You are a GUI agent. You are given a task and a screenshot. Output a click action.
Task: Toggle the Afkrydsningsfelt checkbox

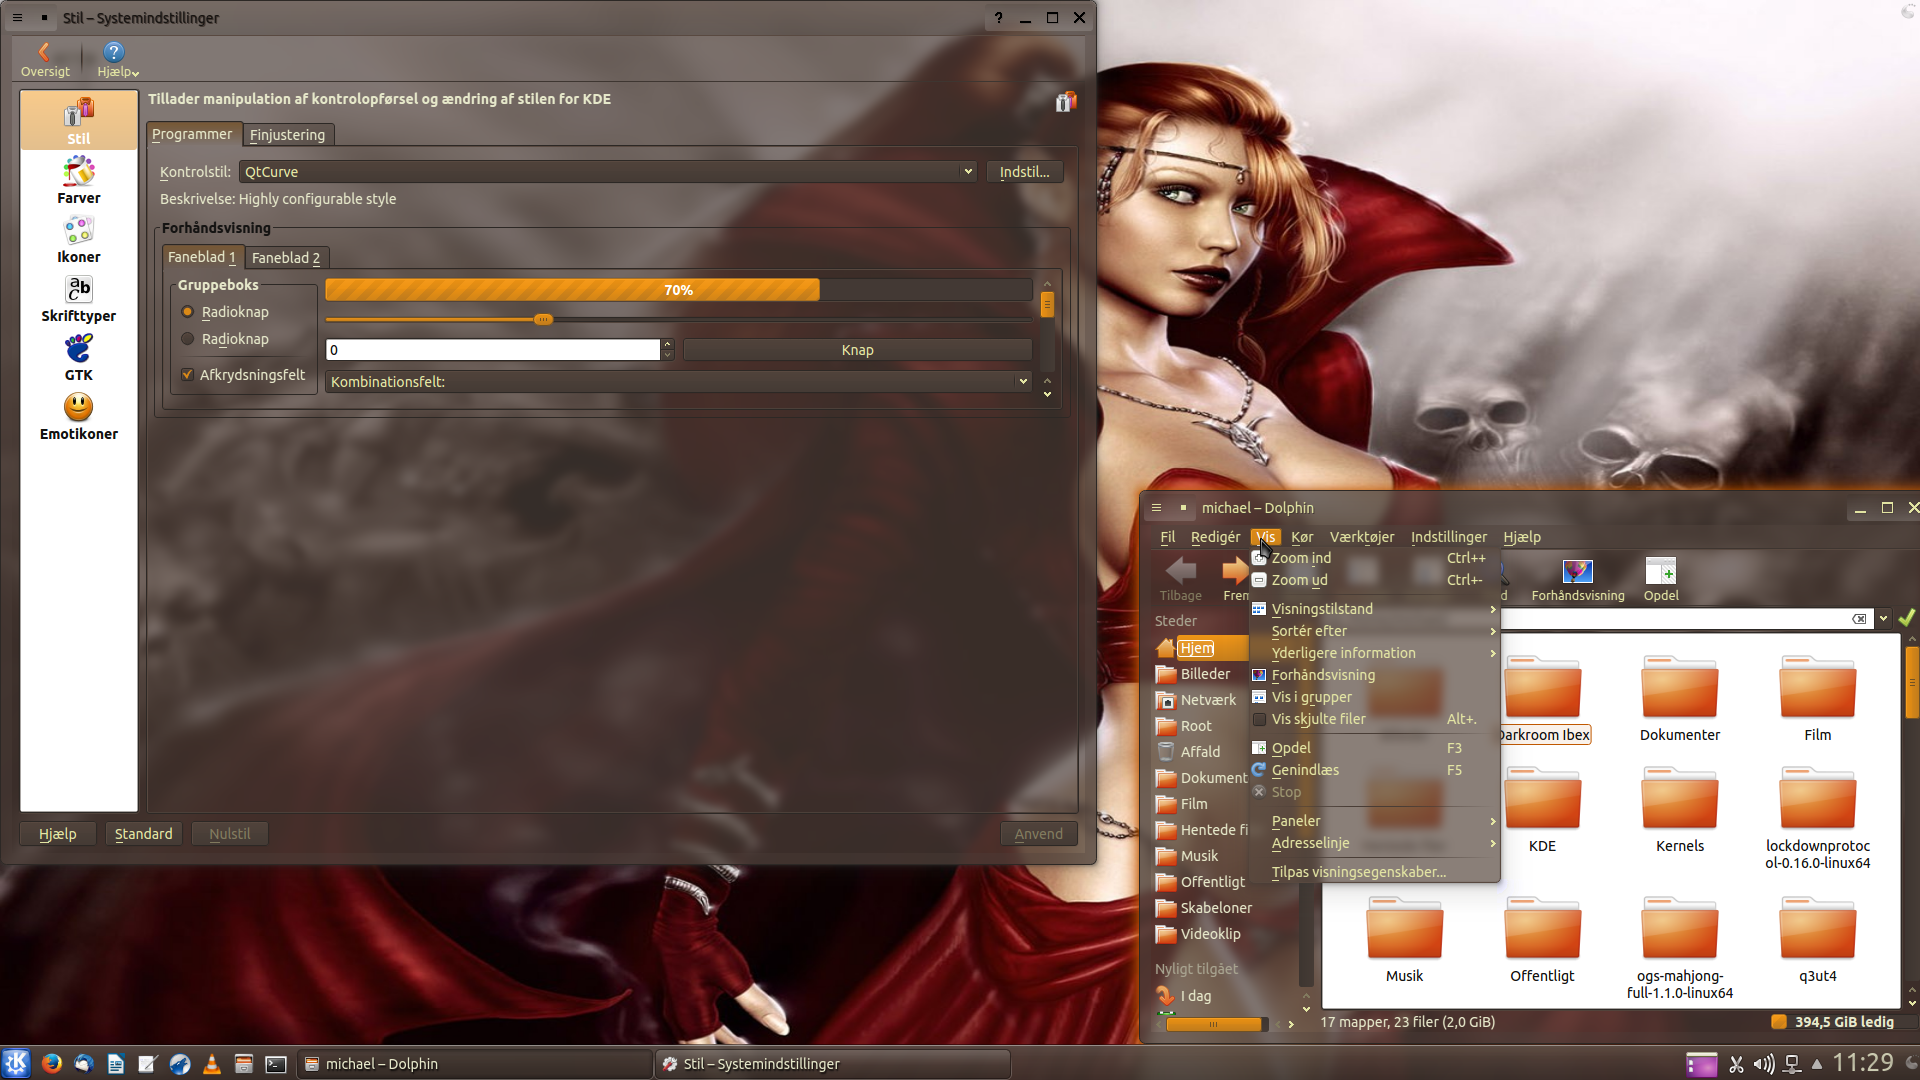click(x=243, y=375)
